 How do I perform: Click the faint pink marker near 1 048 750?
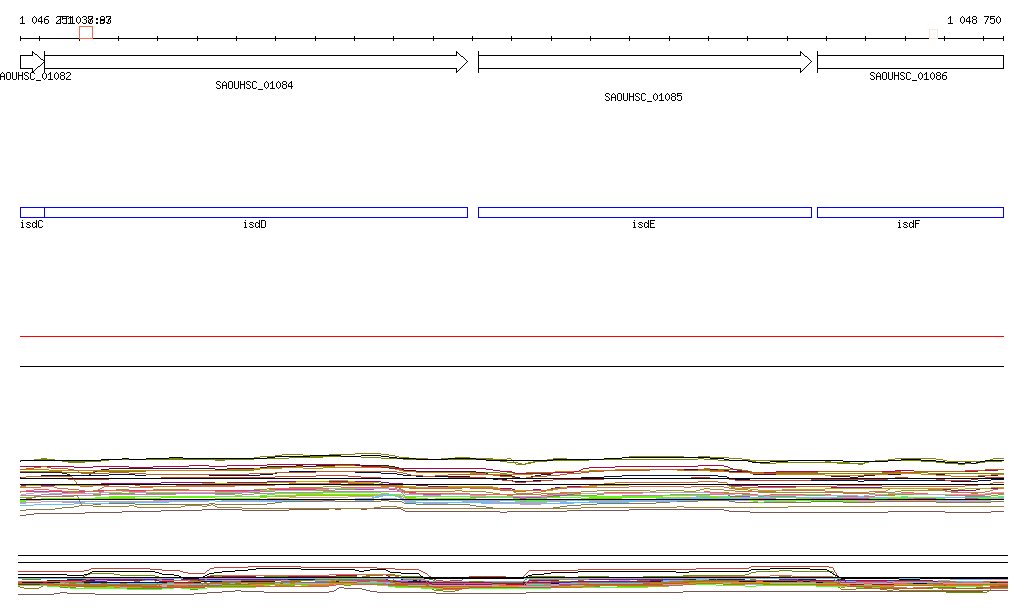tap(934, 34)
